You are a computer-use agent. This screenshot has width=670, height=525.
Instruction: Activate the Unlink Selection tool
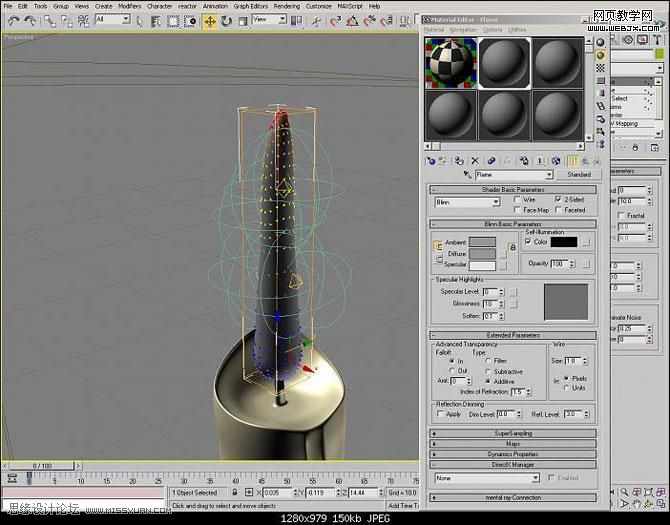click(x=67, y=21)
